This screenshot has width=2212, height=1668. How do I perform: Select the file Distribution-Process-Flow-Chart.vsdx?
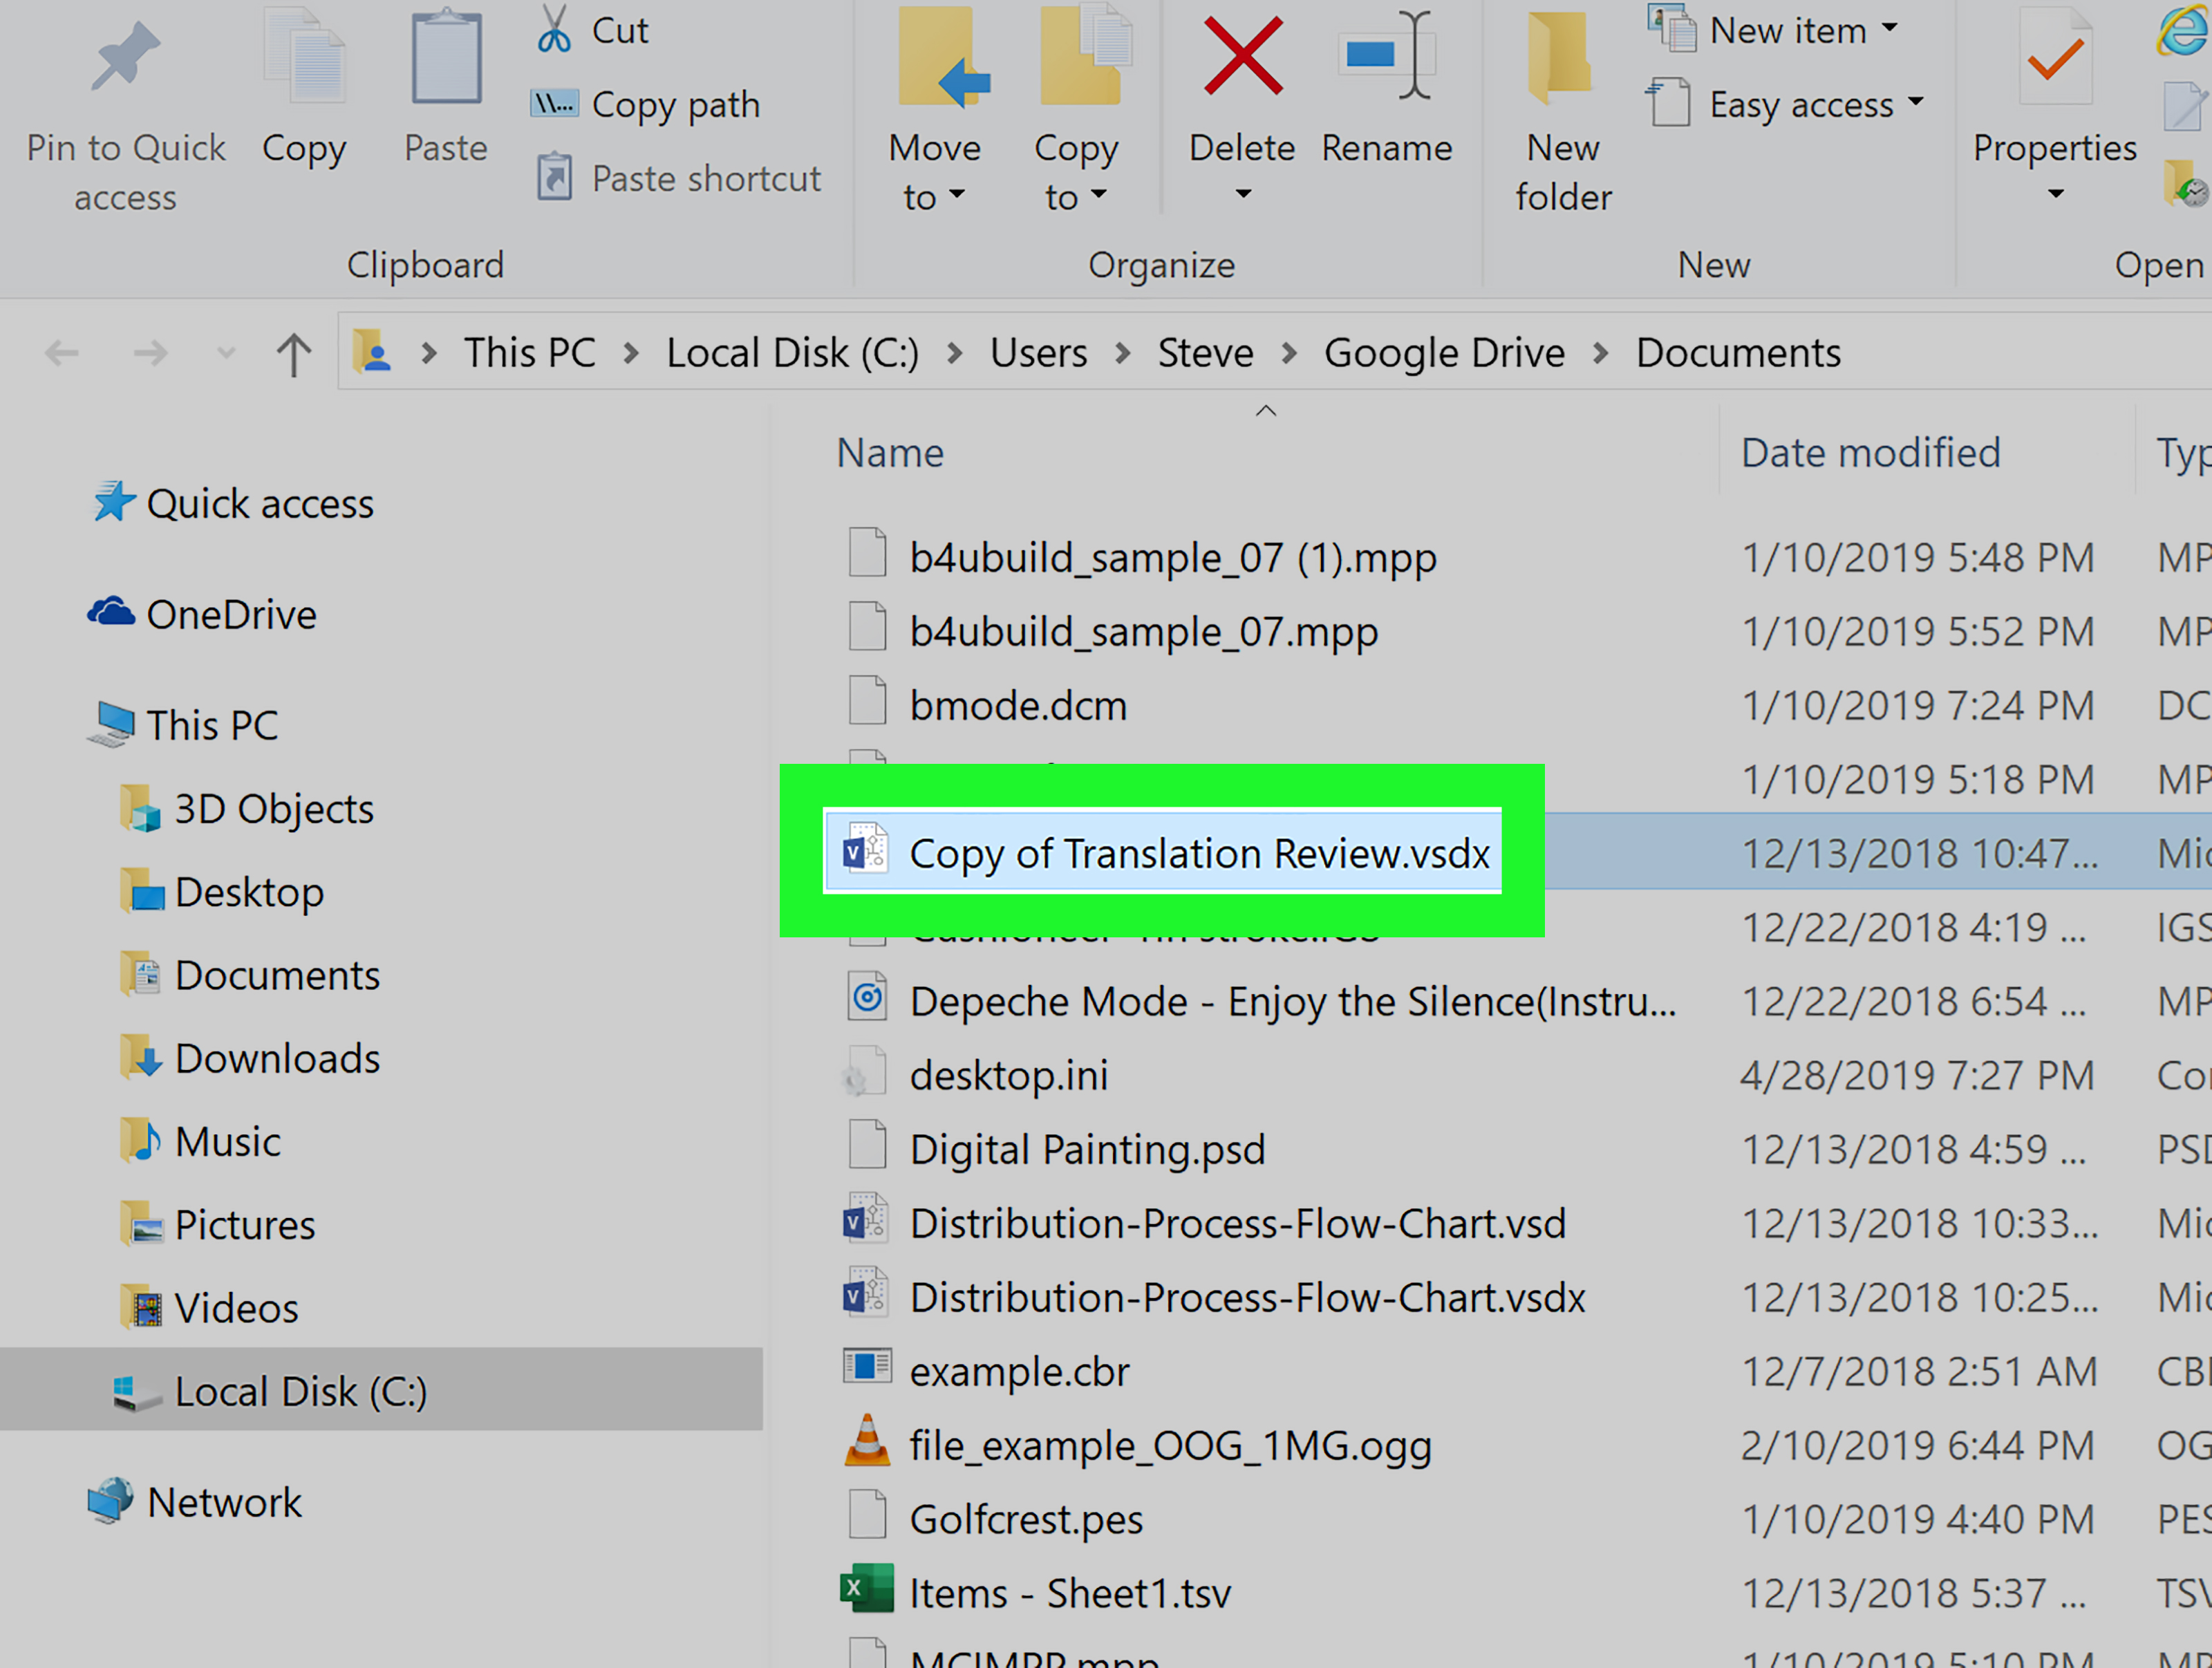[1247, 1297]
